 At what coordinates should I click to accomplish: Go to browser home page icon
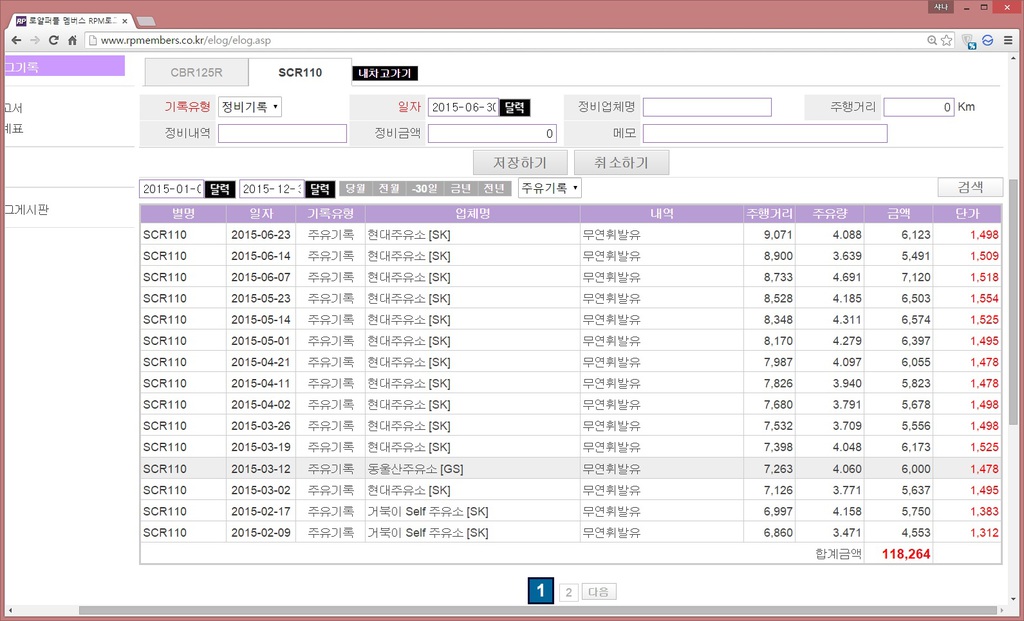click(73, 40)
